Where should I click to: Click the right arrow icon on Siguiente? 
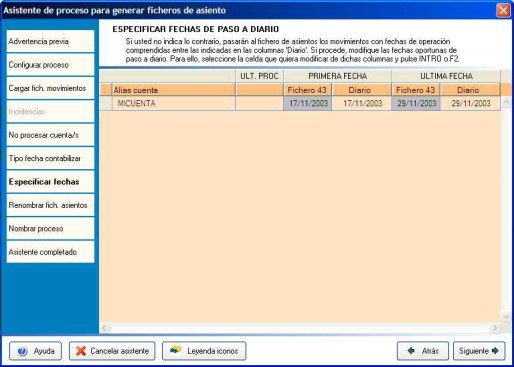(495, 351)
